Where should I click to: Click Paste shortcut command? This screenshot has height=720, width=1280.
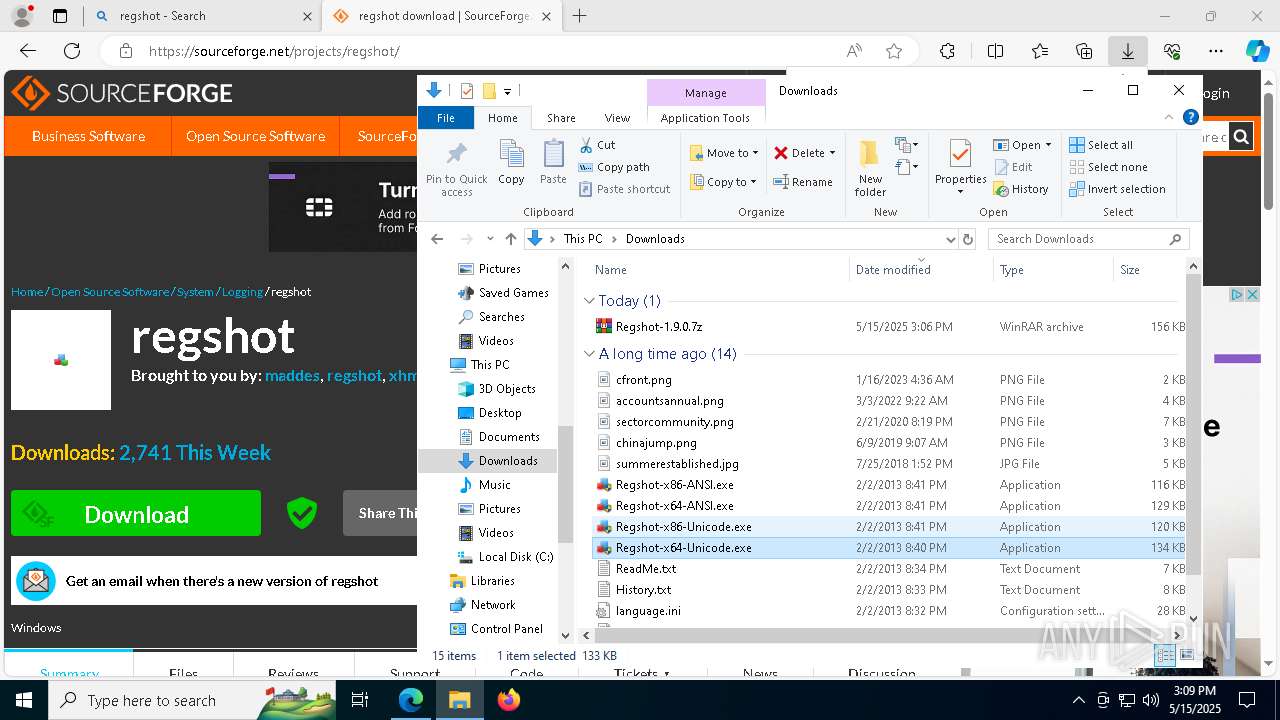point(624,189)
